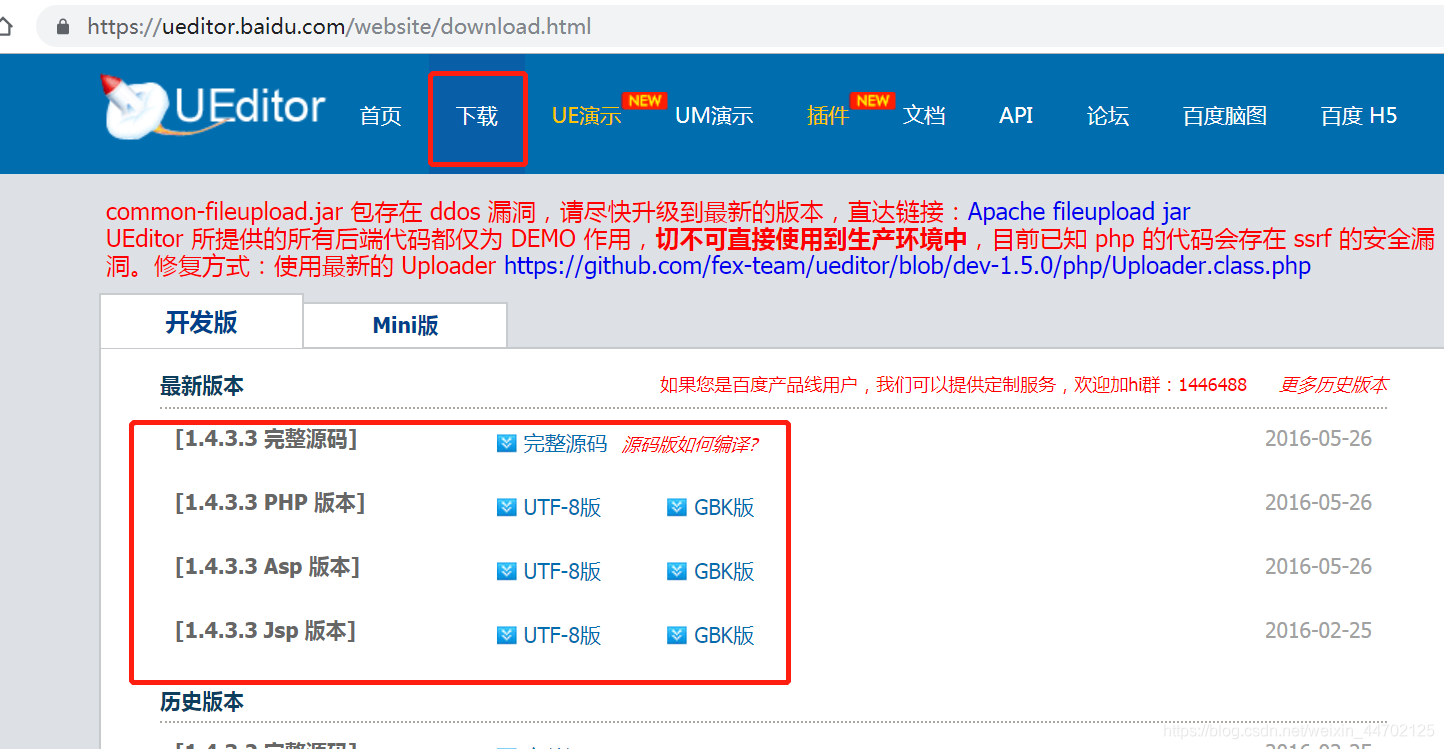
Task: Click download icon for Jsp GBK版
Action: point(677,635)
